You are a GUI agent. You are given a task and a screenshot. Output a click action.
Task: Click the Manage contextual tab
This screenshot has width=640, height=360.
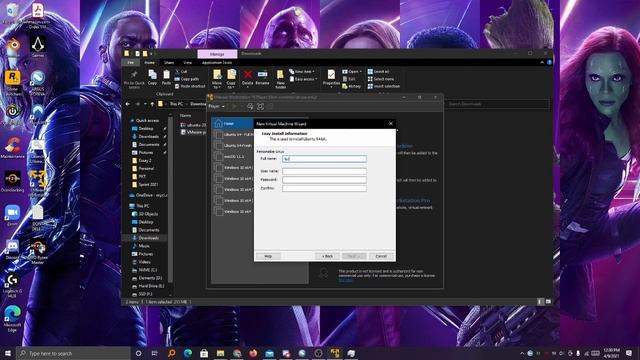217,54
